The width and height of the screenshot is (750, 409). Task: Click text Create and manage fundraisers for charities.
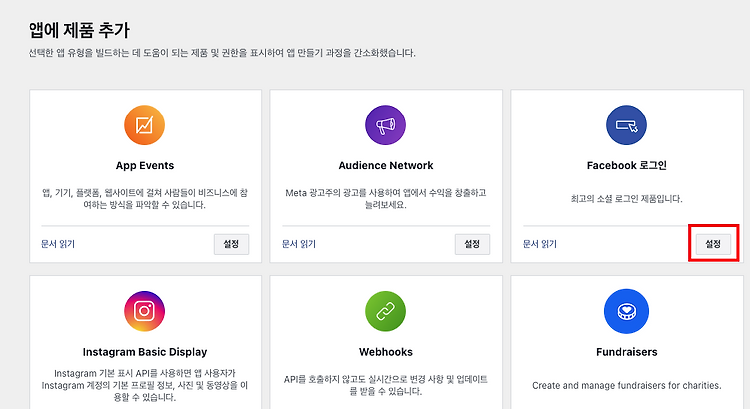[x=627, y=386]
